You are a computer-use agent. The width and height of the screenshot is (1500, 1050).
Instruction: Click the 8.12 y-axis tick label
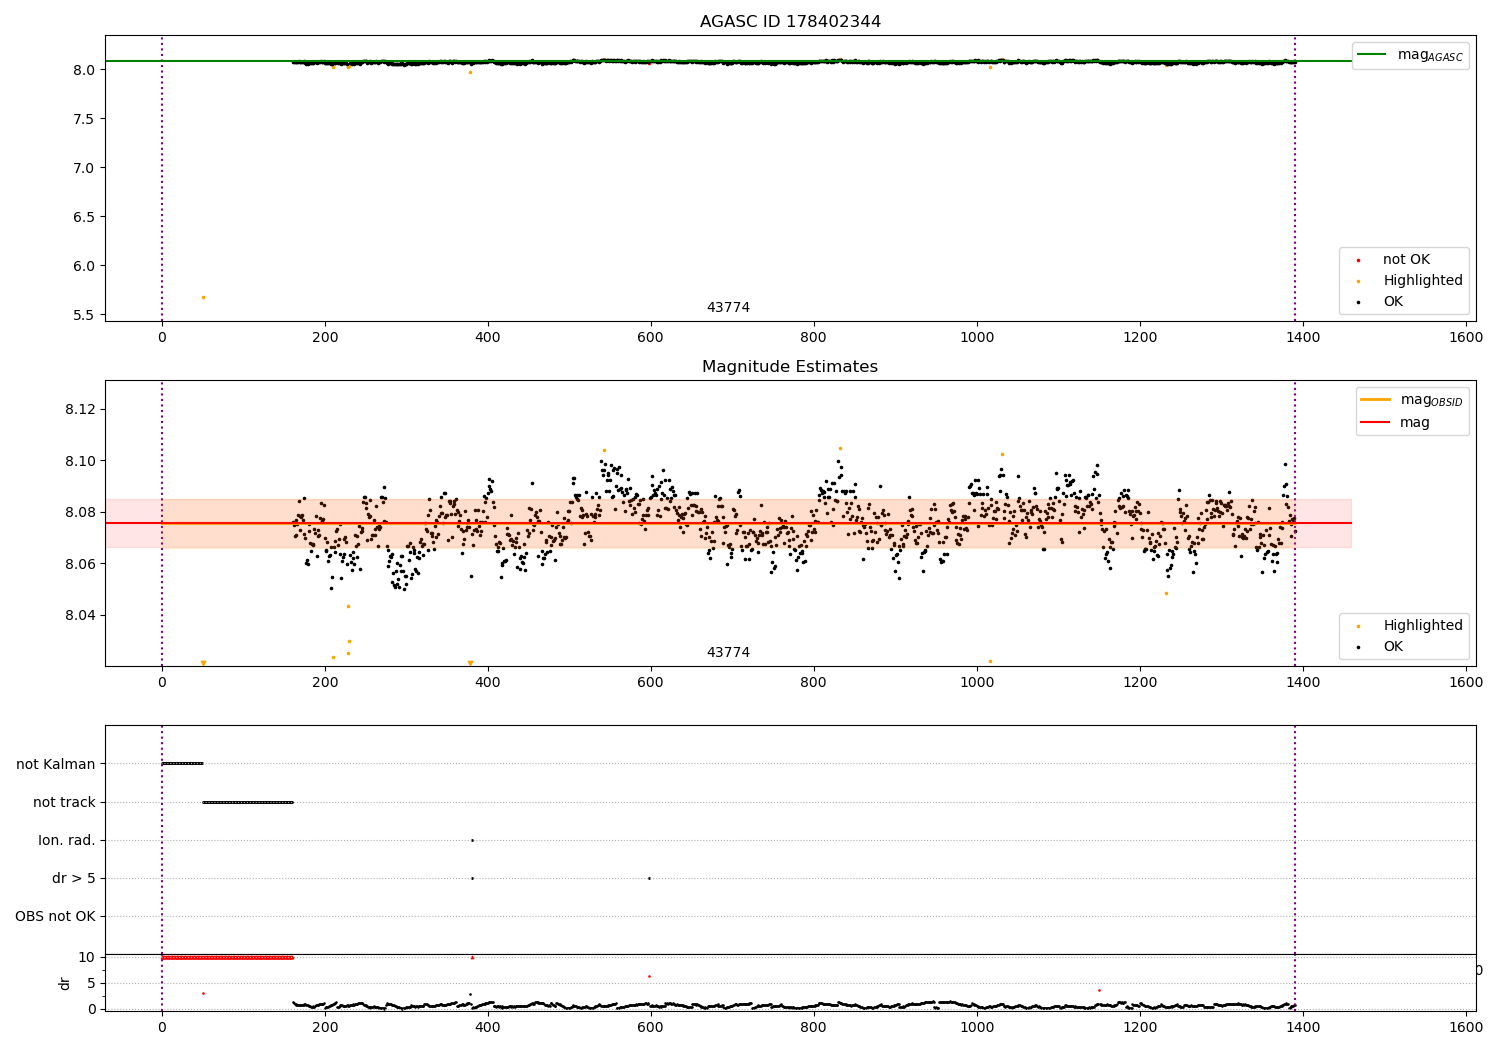[x=80, y=410]
